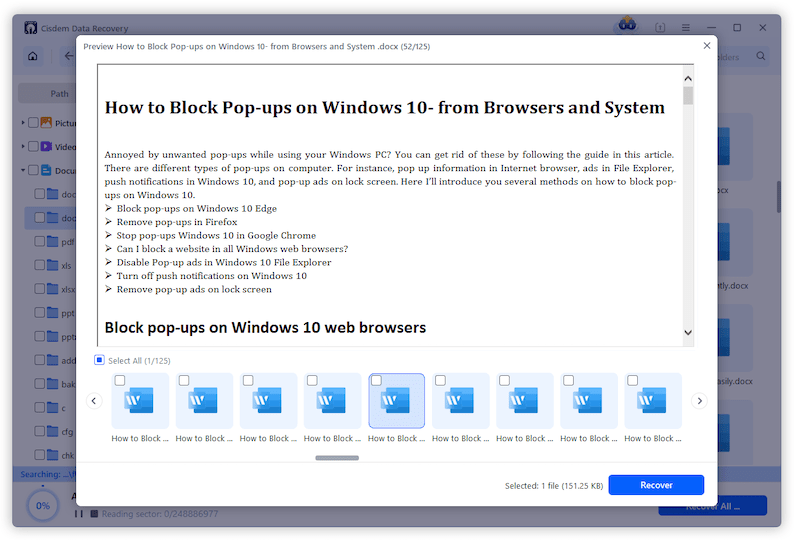
Task: Click the Home icon in the toolbar
Action: pos(33,56)
